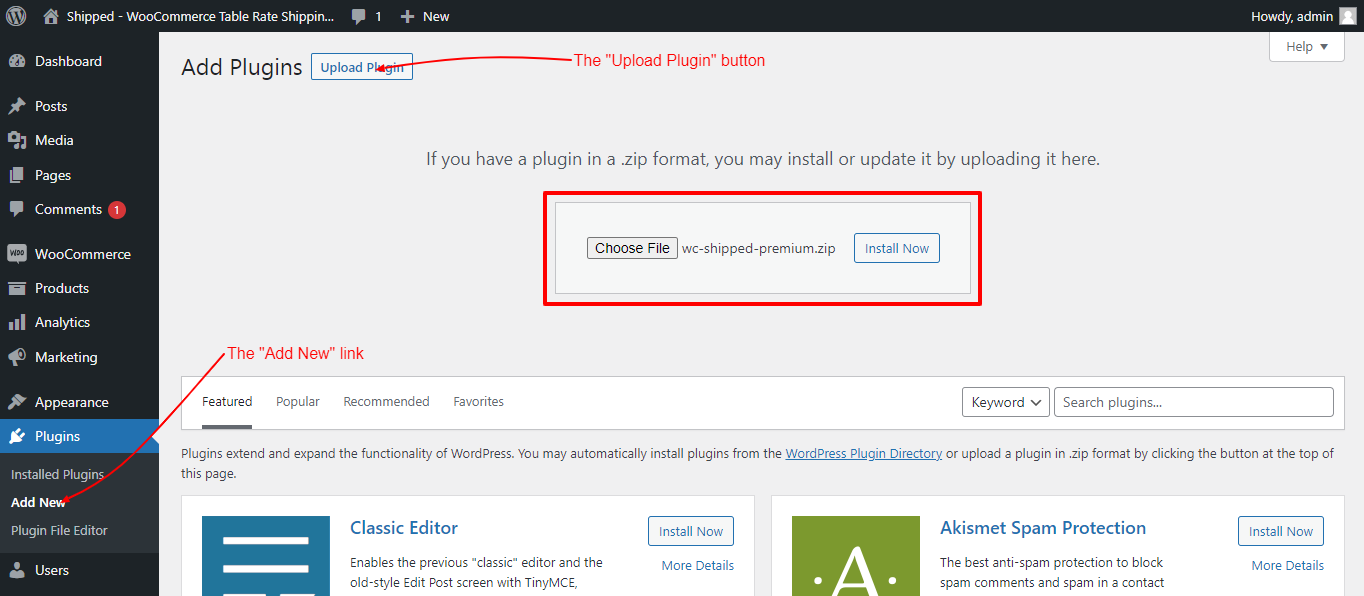Click the Dashboard gauge icon

tap(17, 61)
